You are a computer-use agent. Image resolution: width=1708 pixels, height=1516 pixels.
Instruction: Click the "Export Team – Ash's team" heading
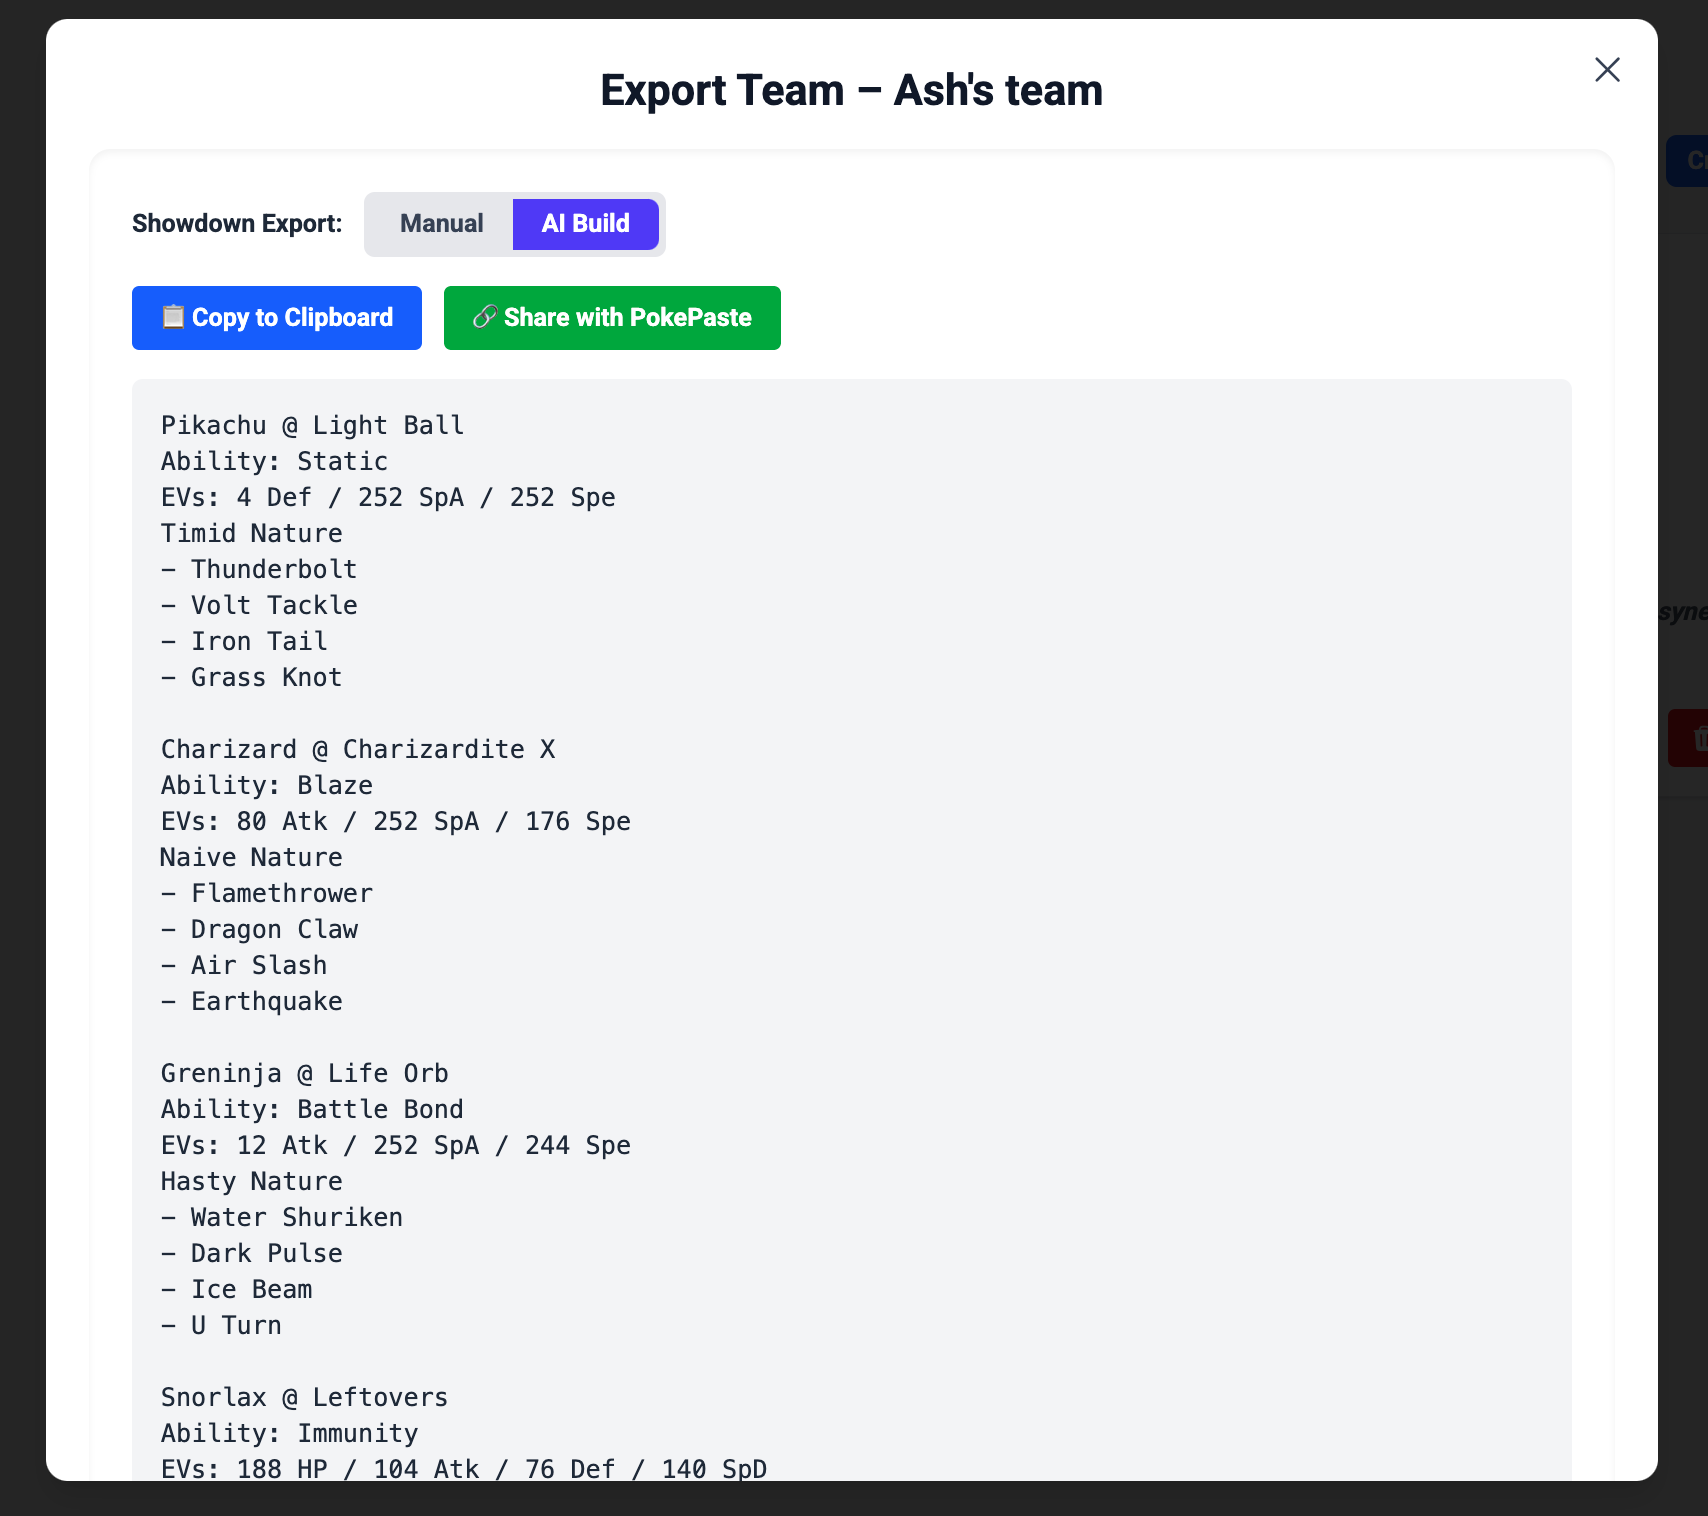tap(851, 91)
